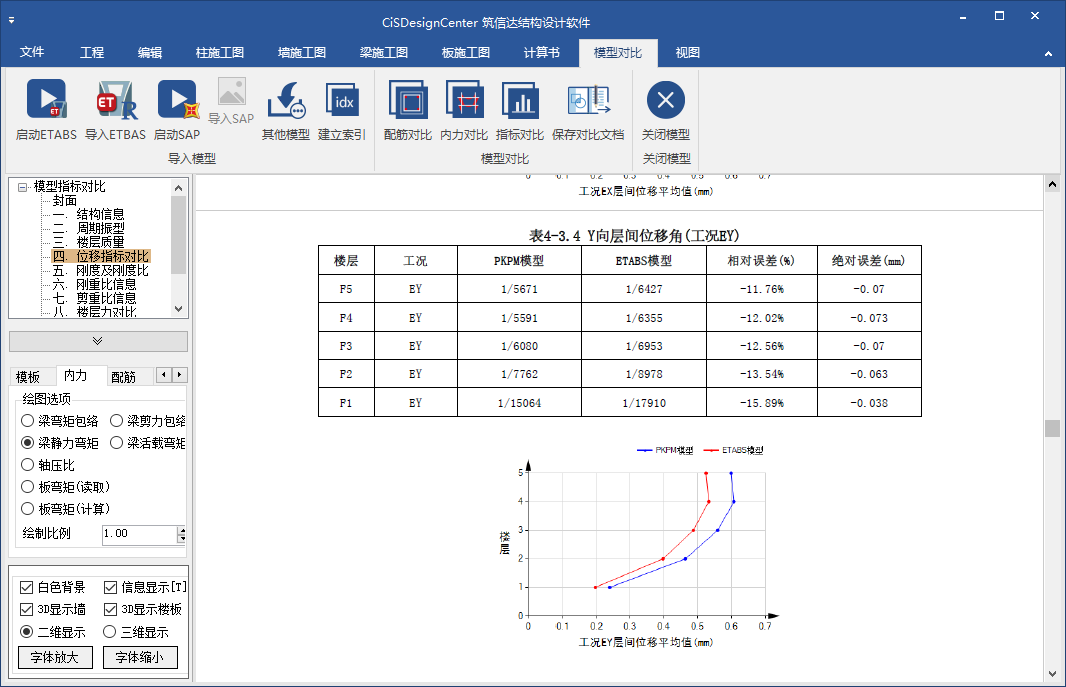Open the 墙施工图 tab
The image size is (1066, 687).
click(302, 52)
